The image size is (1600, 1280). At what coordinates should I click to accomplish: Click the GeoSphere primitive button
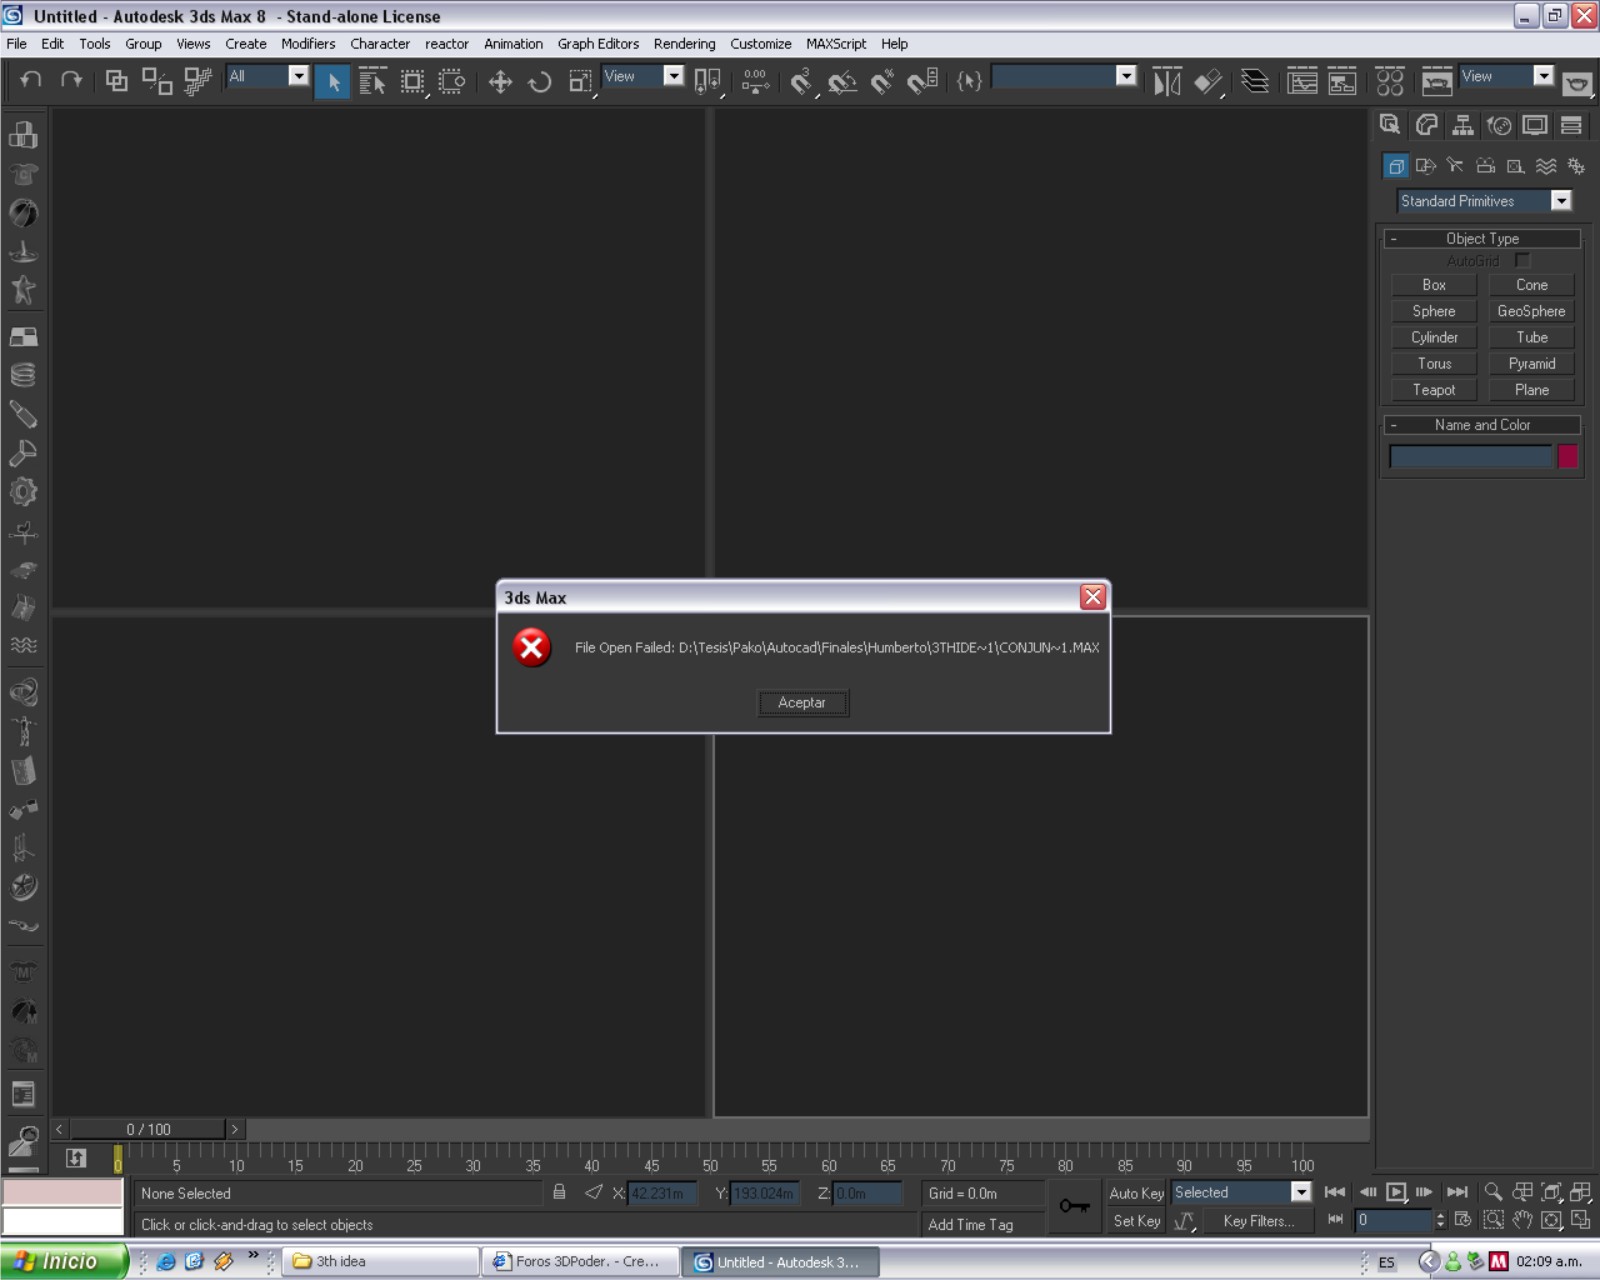(x=1531, y=311)
